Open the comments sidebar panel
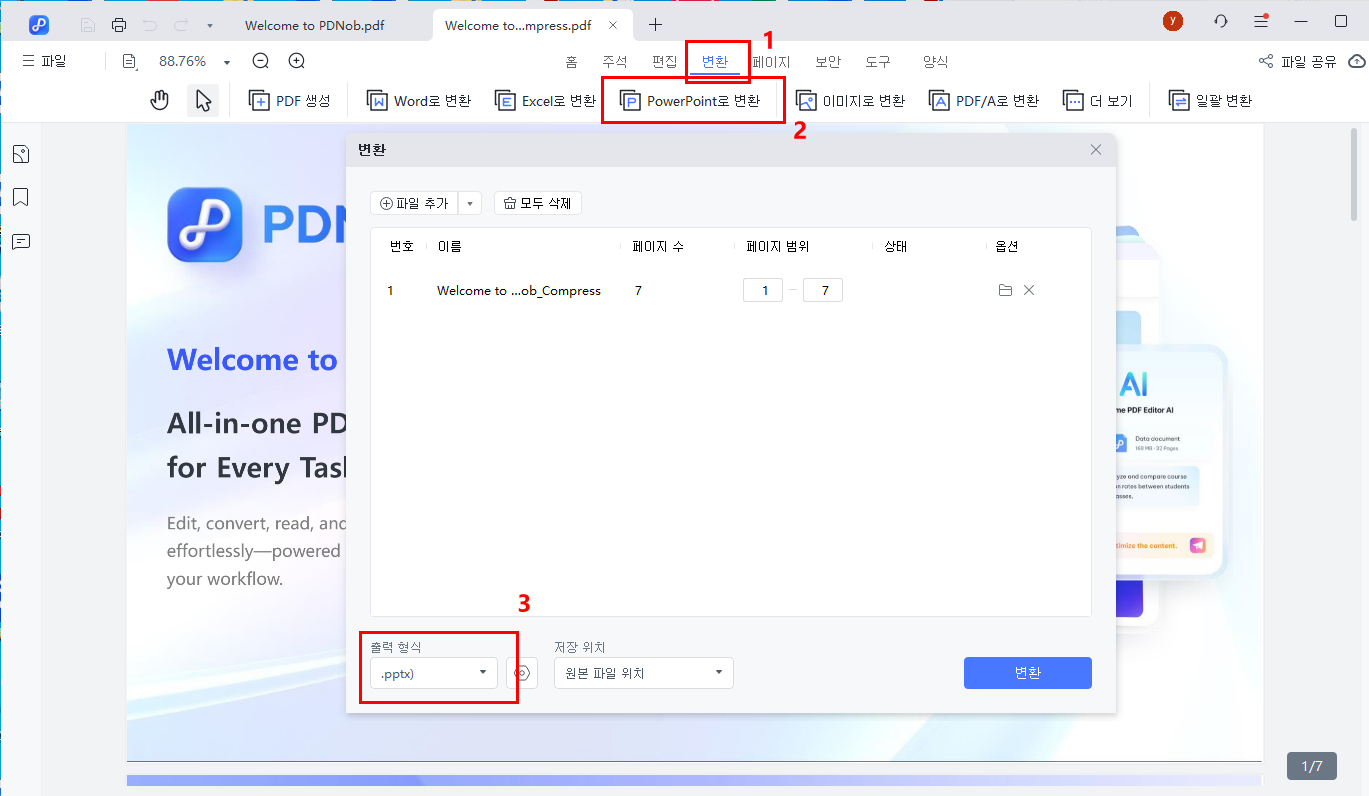The width and height of the screenshot is (1369, 796). point(20,241)
